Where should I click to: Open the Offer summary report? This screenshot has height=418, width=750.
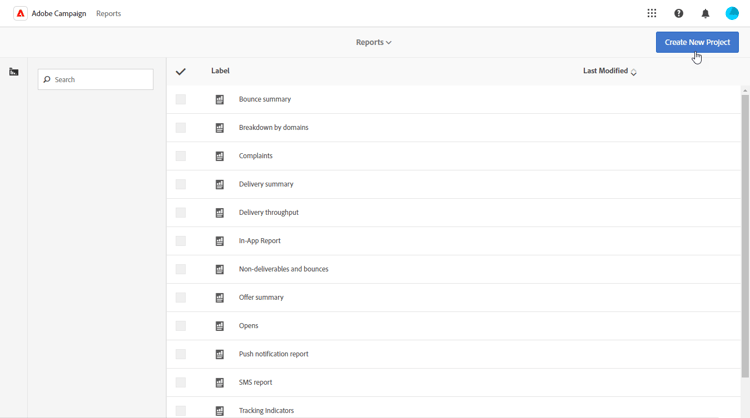261,298
